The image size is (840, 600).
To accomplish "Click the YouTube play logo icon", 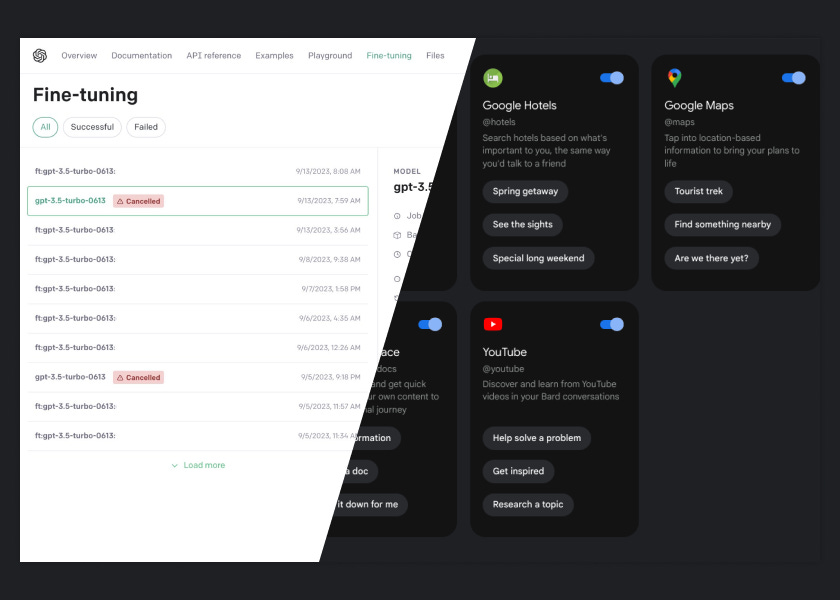I will (x=493, y=324).
